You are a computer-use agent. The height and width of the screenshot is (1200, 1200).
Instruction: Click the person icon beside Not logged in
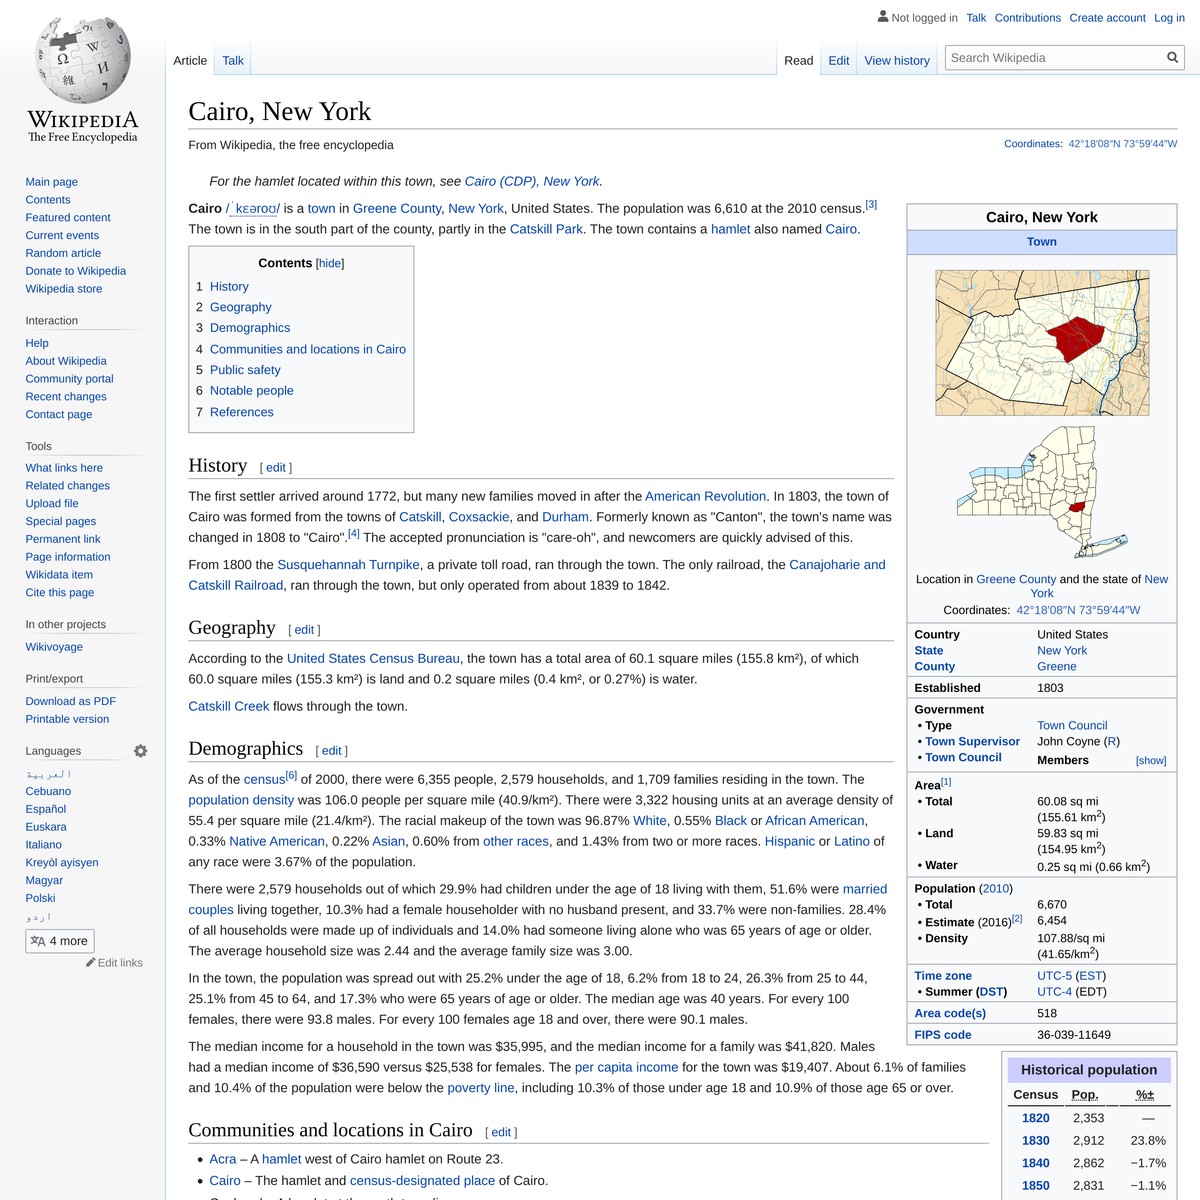pos(882,17)
